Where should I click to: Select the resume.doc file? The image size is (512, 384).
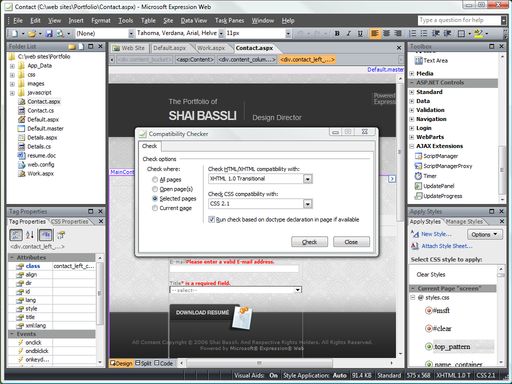[x=41, y=156]
